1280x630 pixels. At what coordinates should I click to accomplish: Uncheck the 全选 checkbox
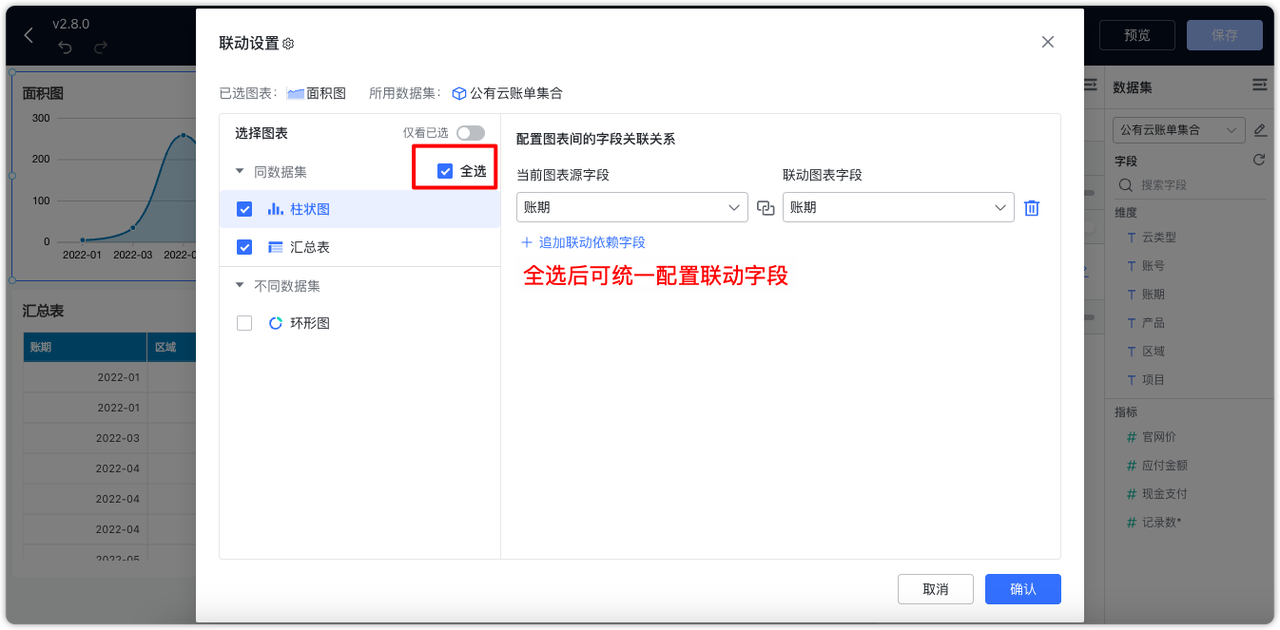point(445,169)
